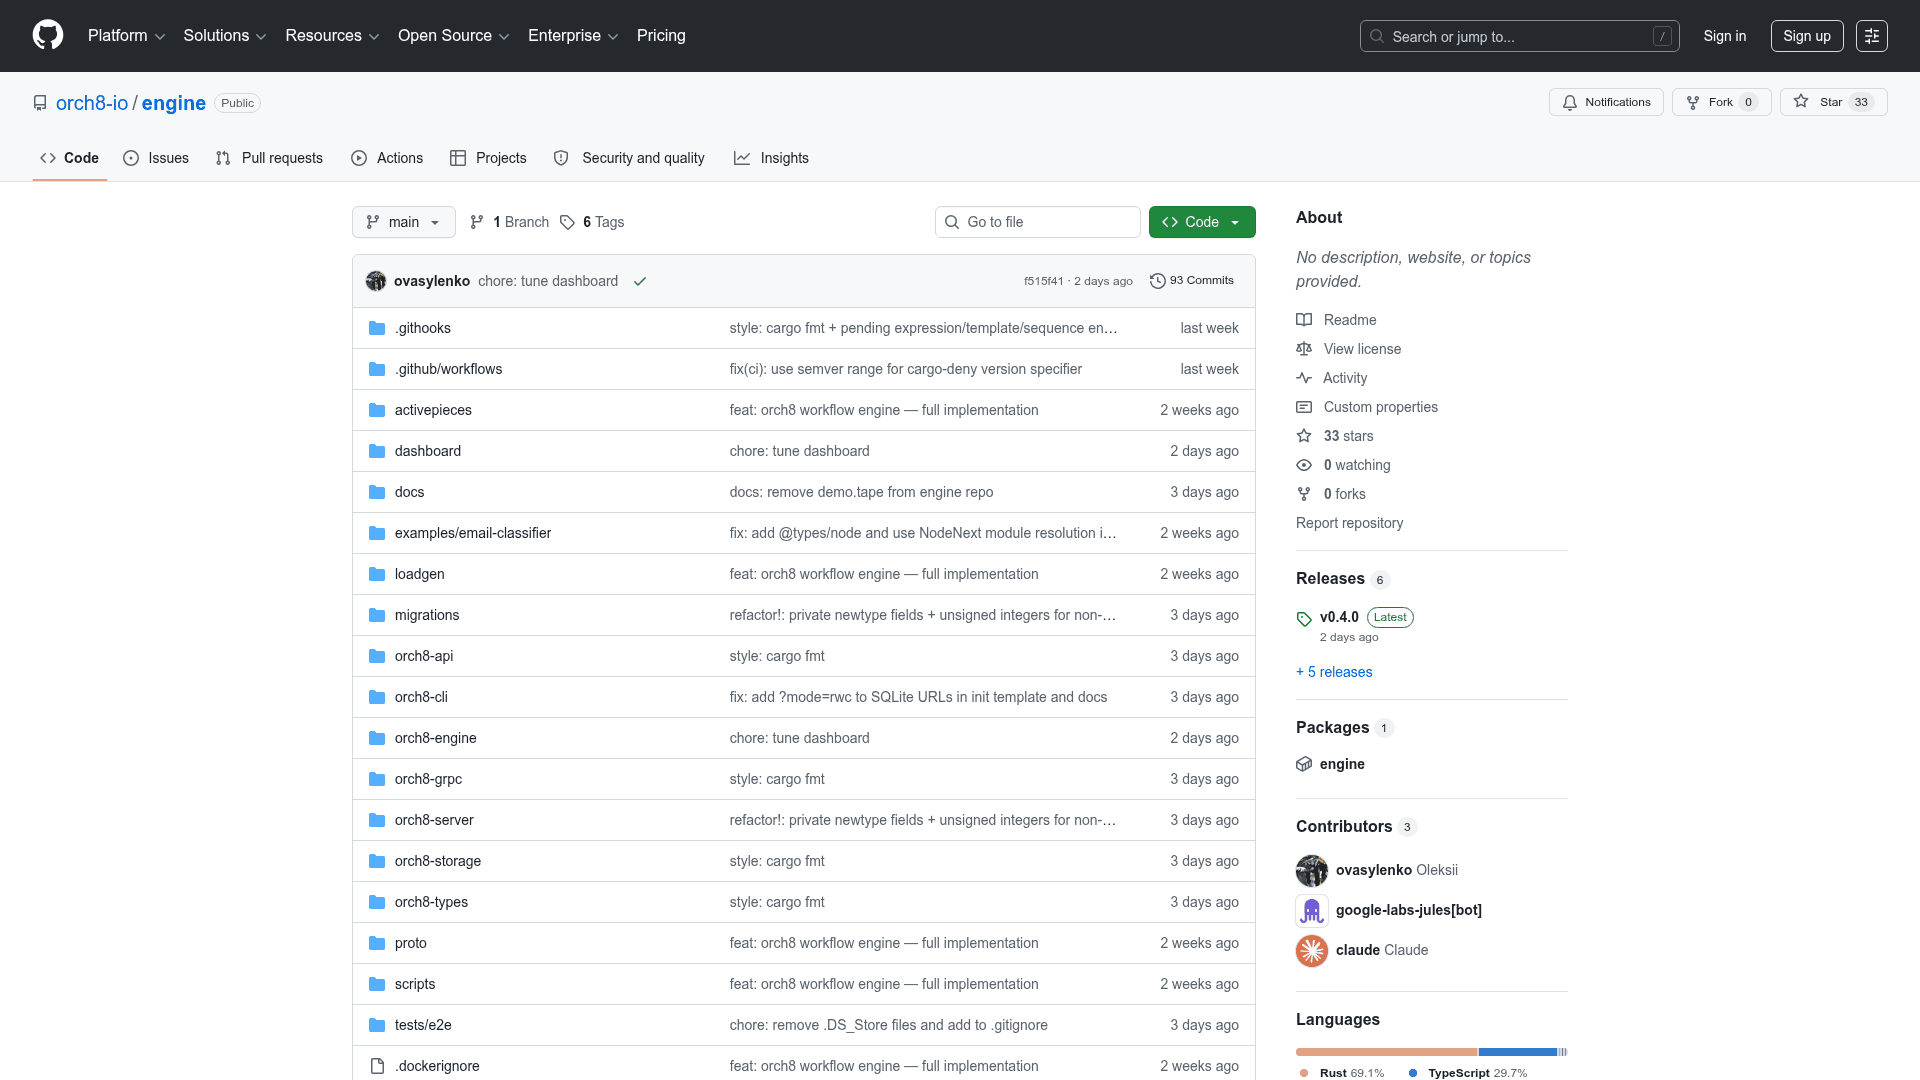
Task: Click the folder icon for loadgen
Action: [377, 574]
